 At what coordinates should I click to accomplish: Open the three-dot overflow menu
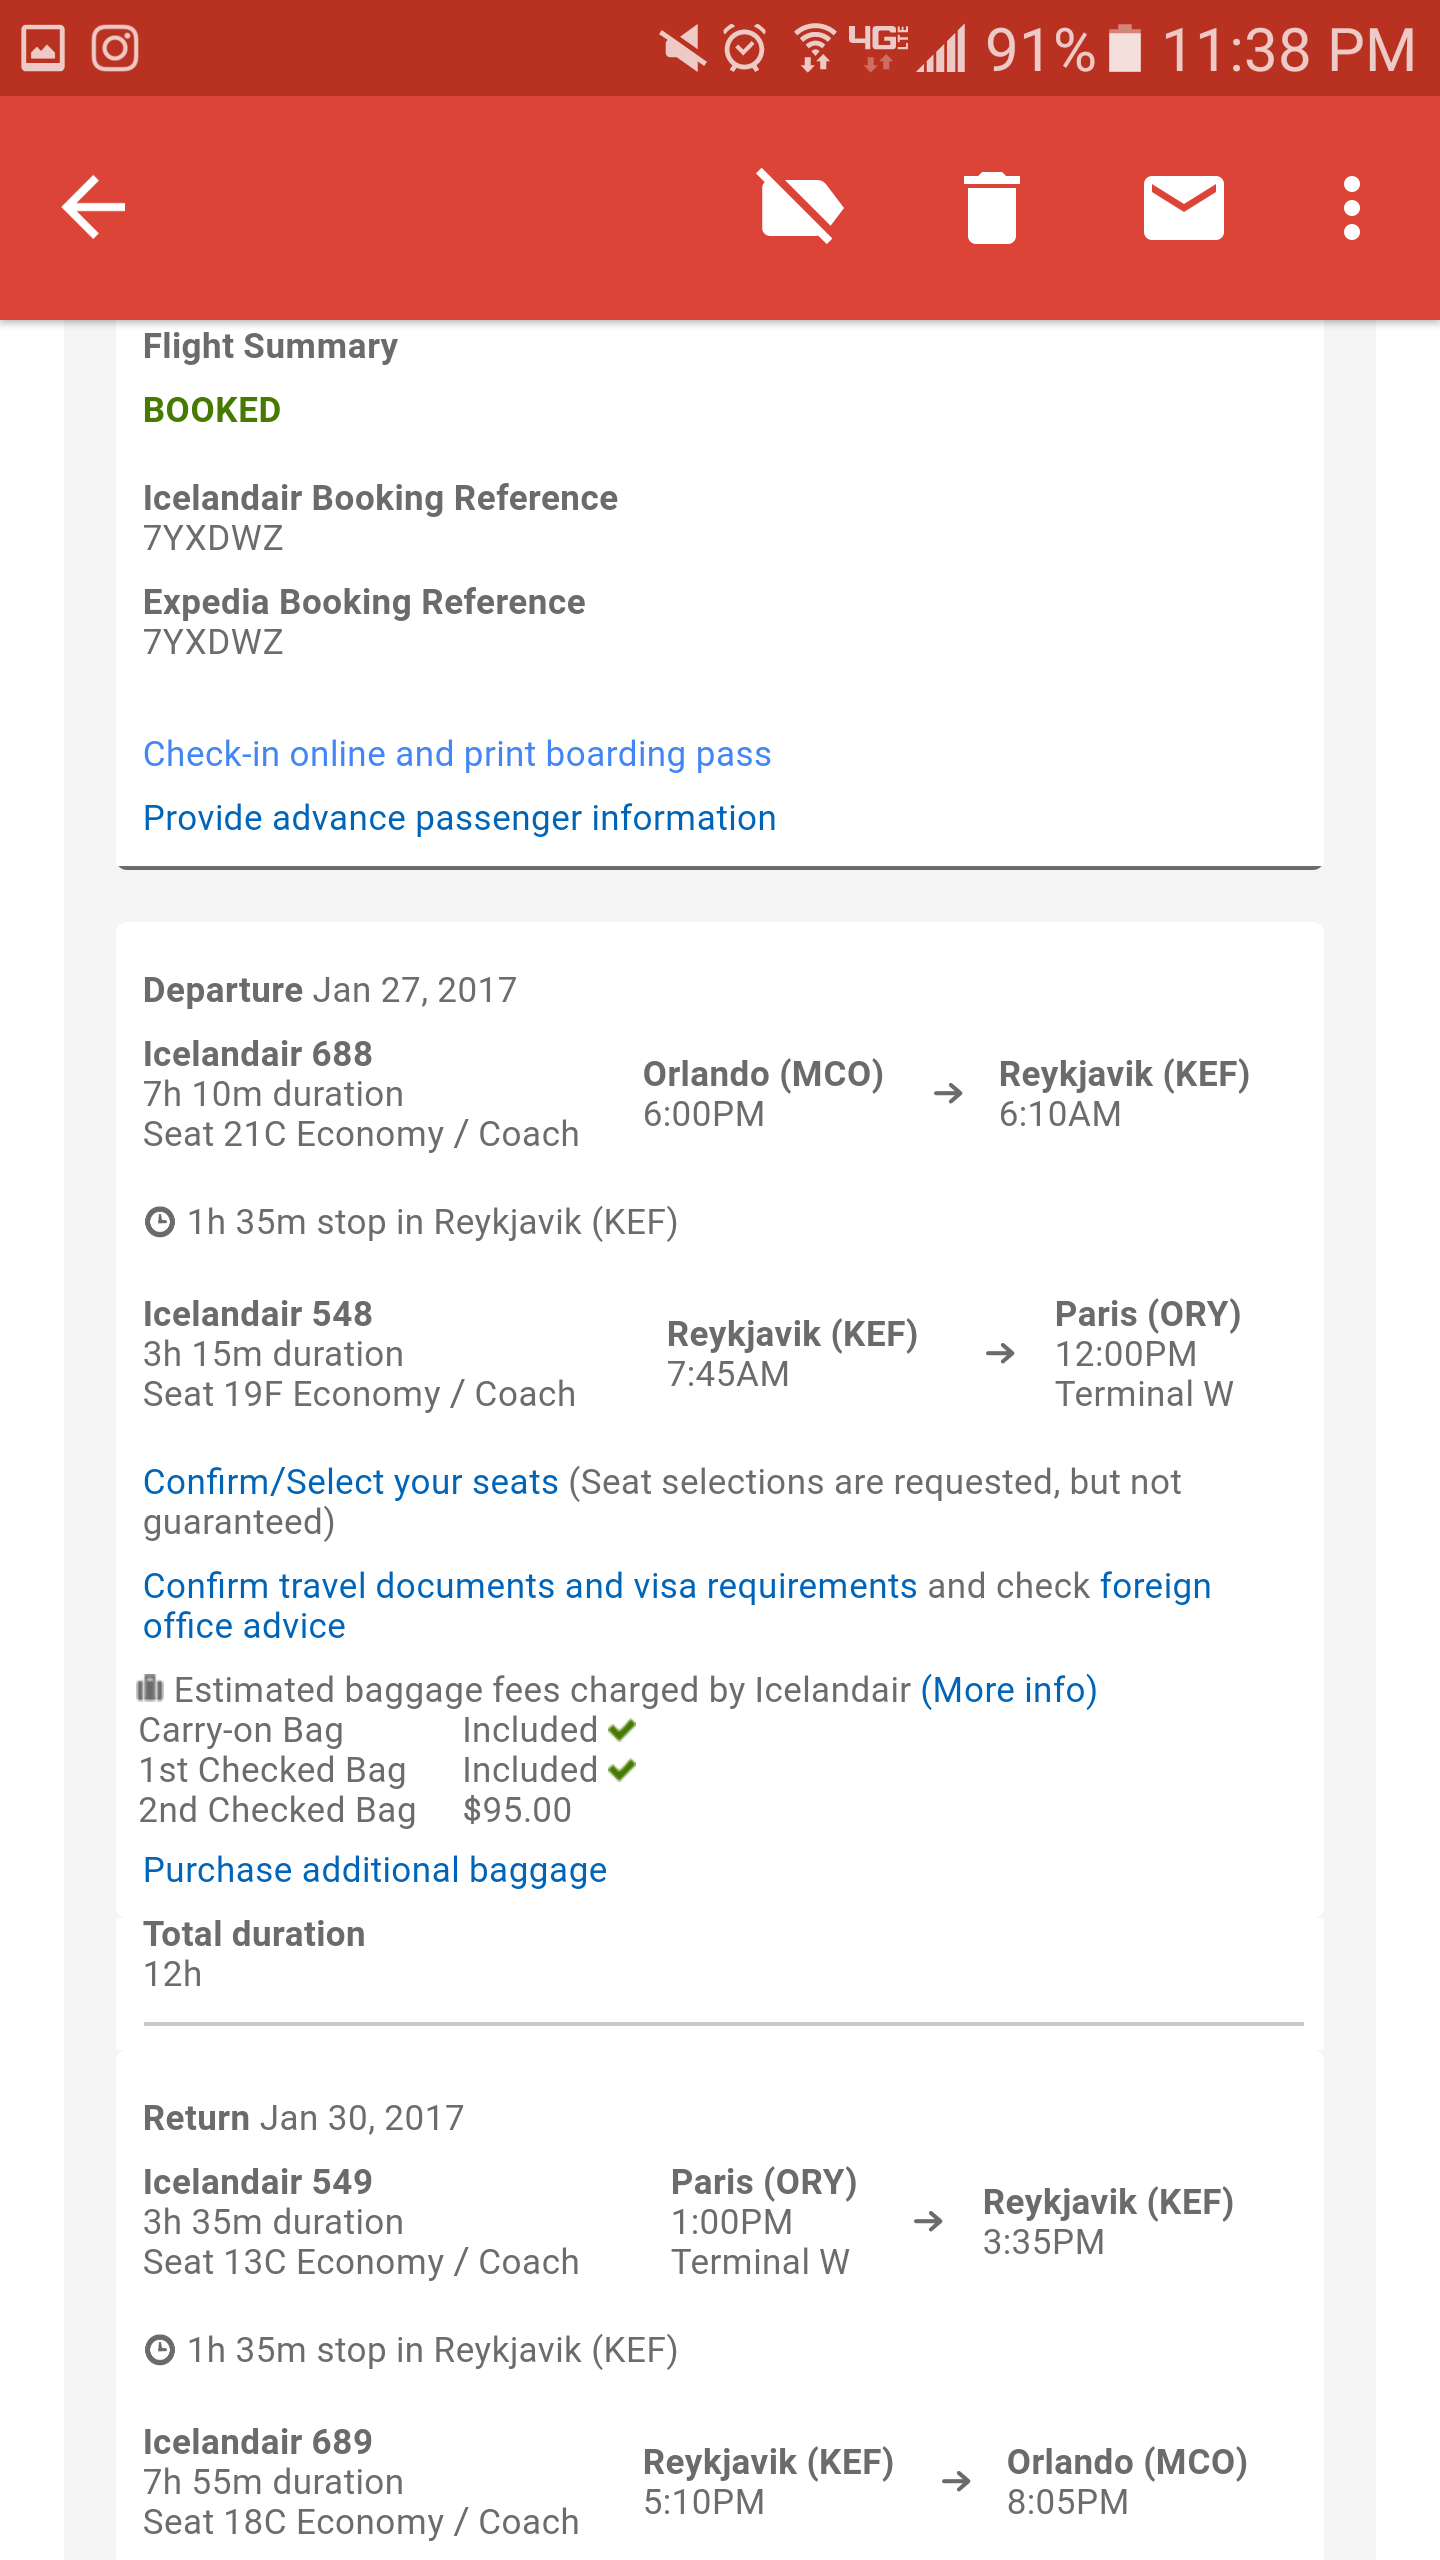pos(1352,207)
